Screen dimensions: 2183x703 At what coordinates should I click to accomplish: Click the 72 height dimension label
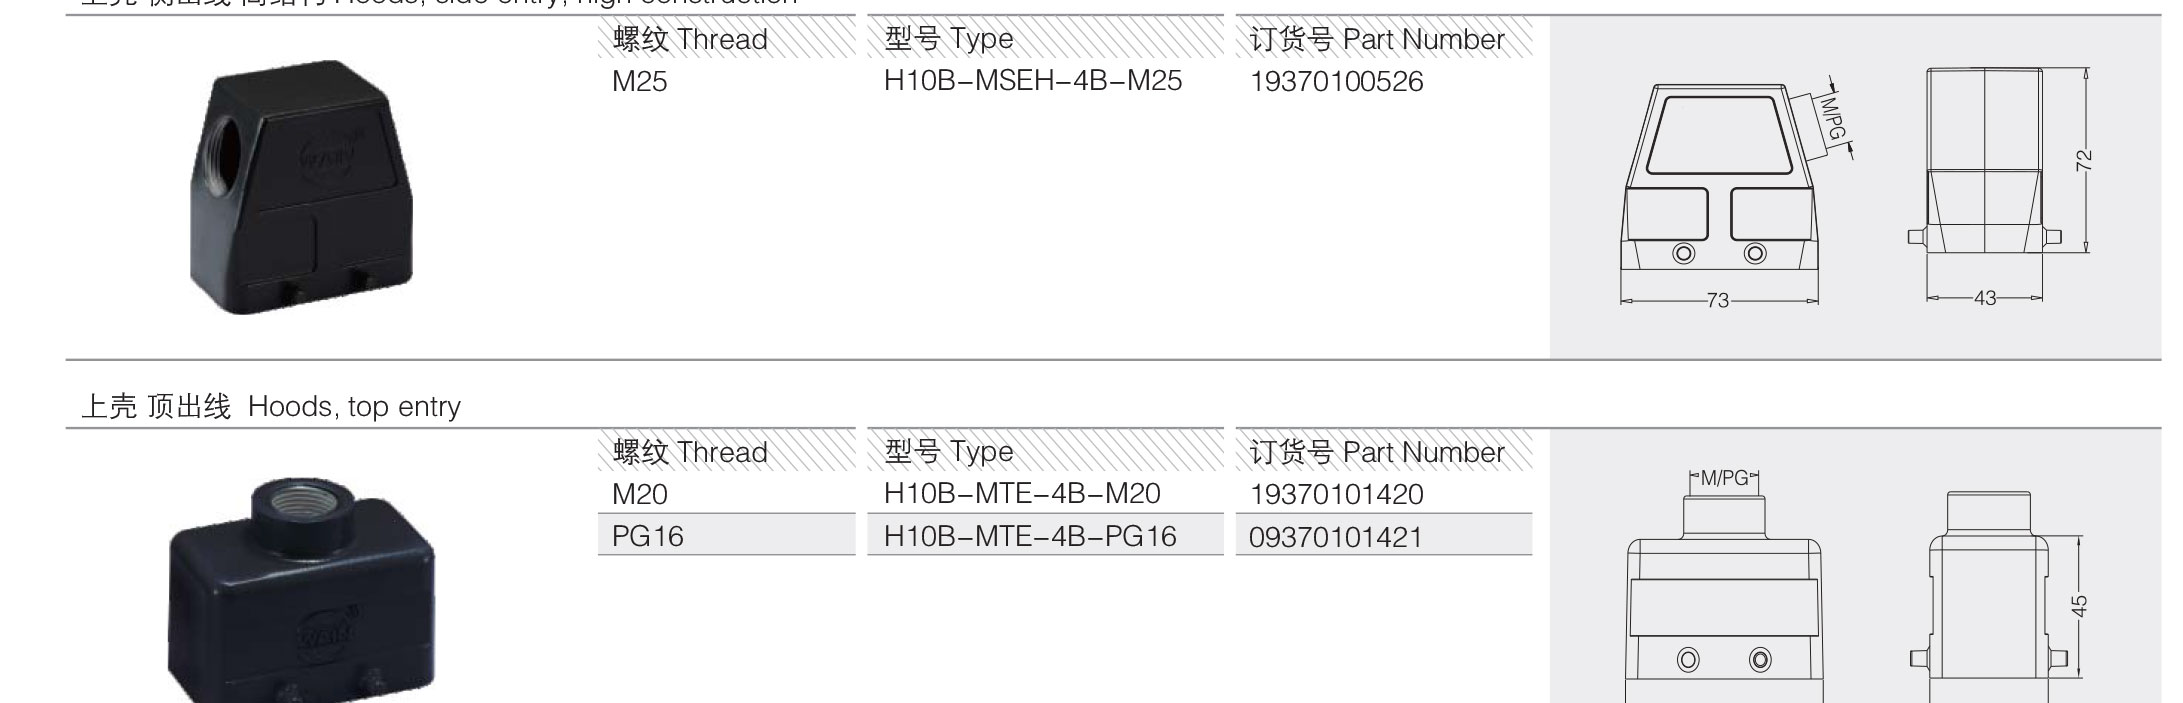coord(2084,161)
